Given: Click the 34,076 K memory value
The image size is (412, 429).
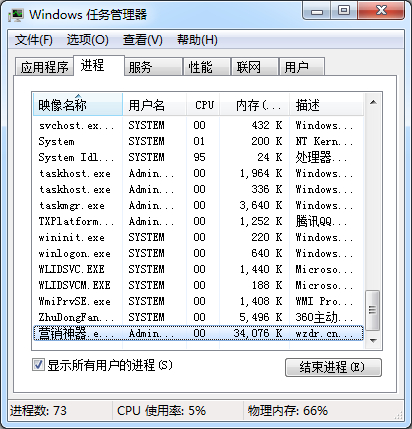Looking at the screenshot, I should [258, 333].
